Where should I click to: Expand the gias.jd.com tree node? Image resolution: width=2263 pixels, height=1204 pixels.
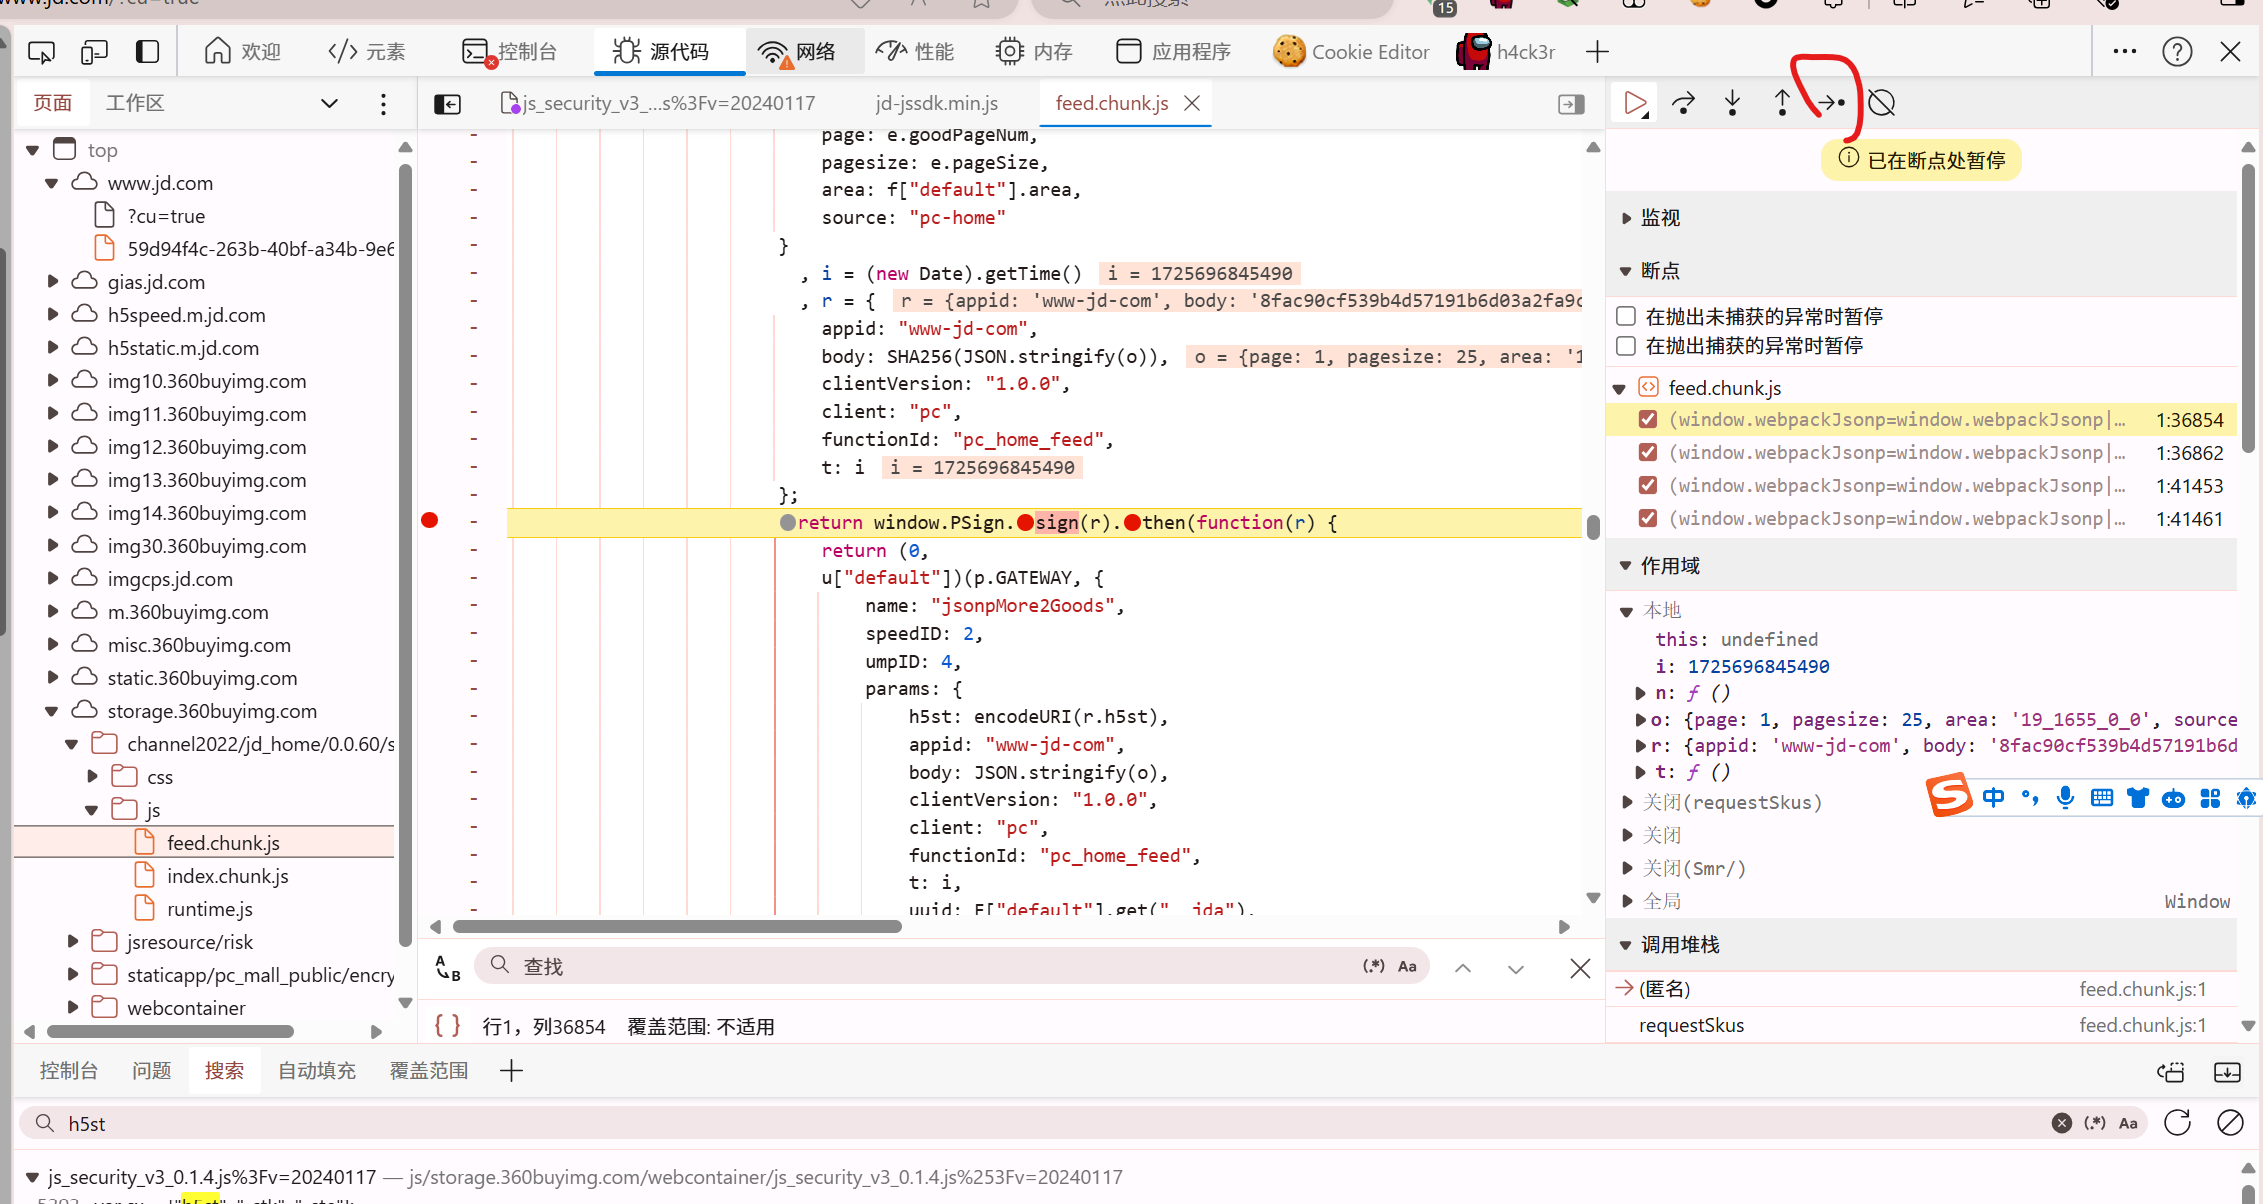(x=53, y=282)
